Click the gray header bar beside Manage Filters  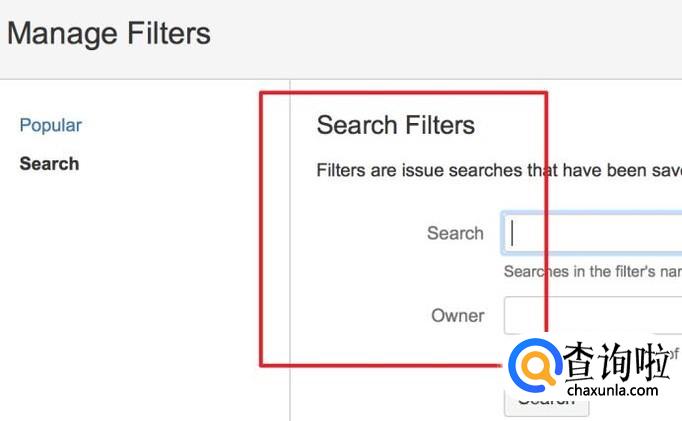(450, 35)
